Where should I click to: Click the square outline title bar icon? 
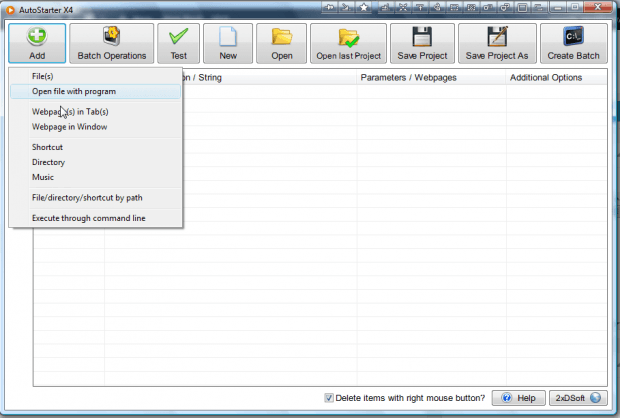(522, 7)
